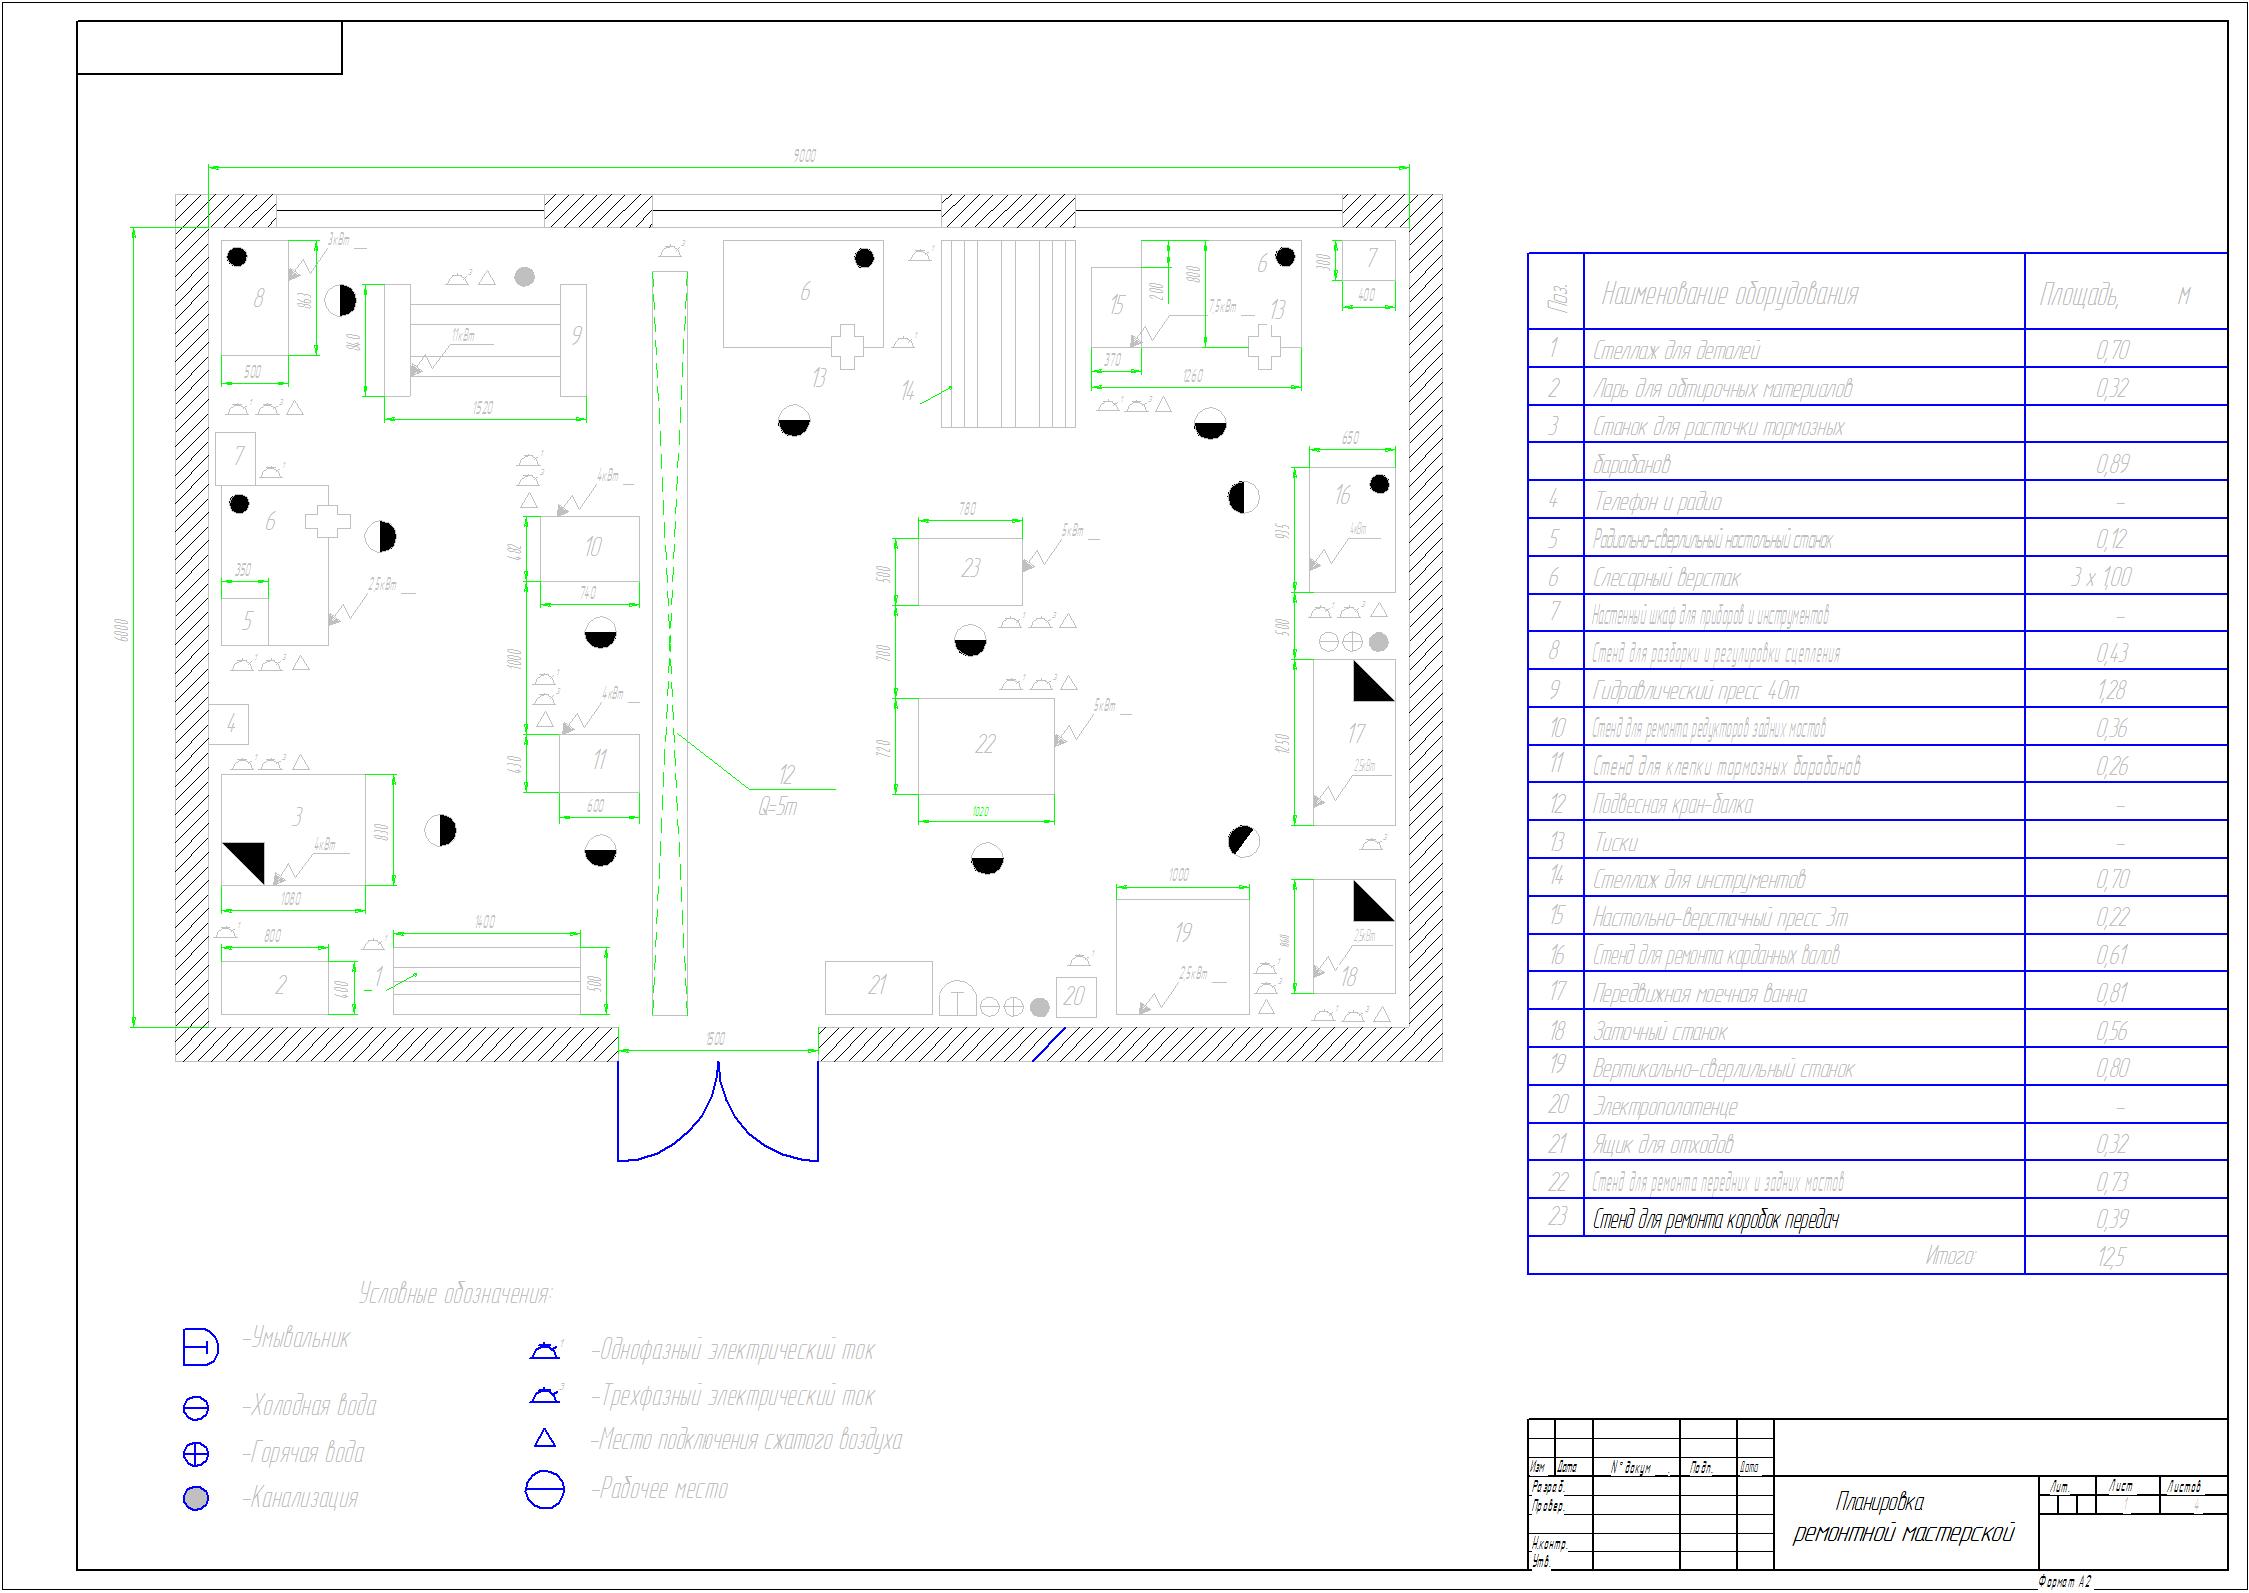Select the stand rectangle numbered 16

[x=1352, y=529]
